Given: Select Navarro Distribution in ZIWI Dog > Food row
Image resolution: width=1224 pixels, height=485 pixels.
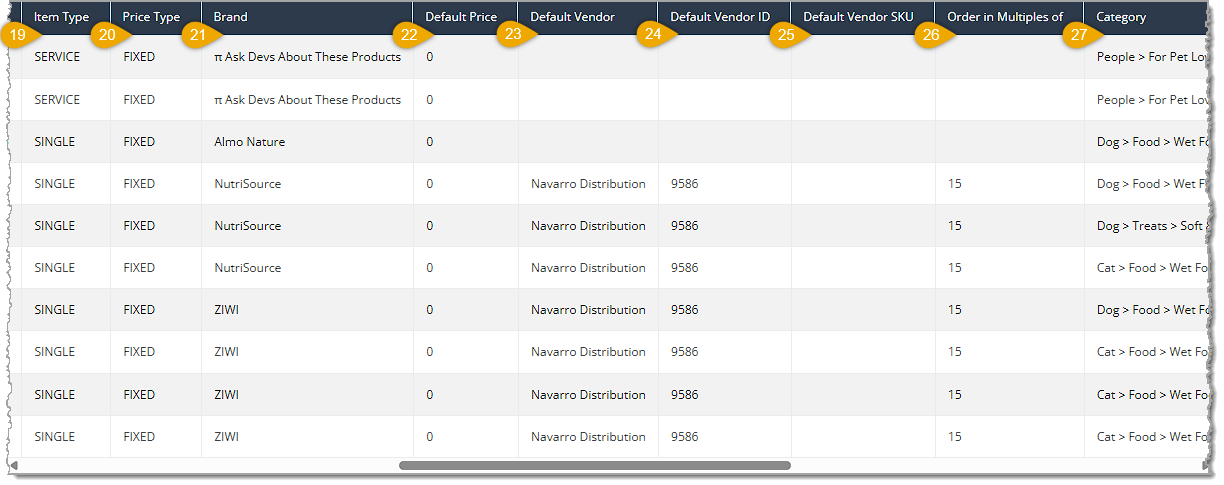Looking at the screenshot, I should [x=588, y=310].
